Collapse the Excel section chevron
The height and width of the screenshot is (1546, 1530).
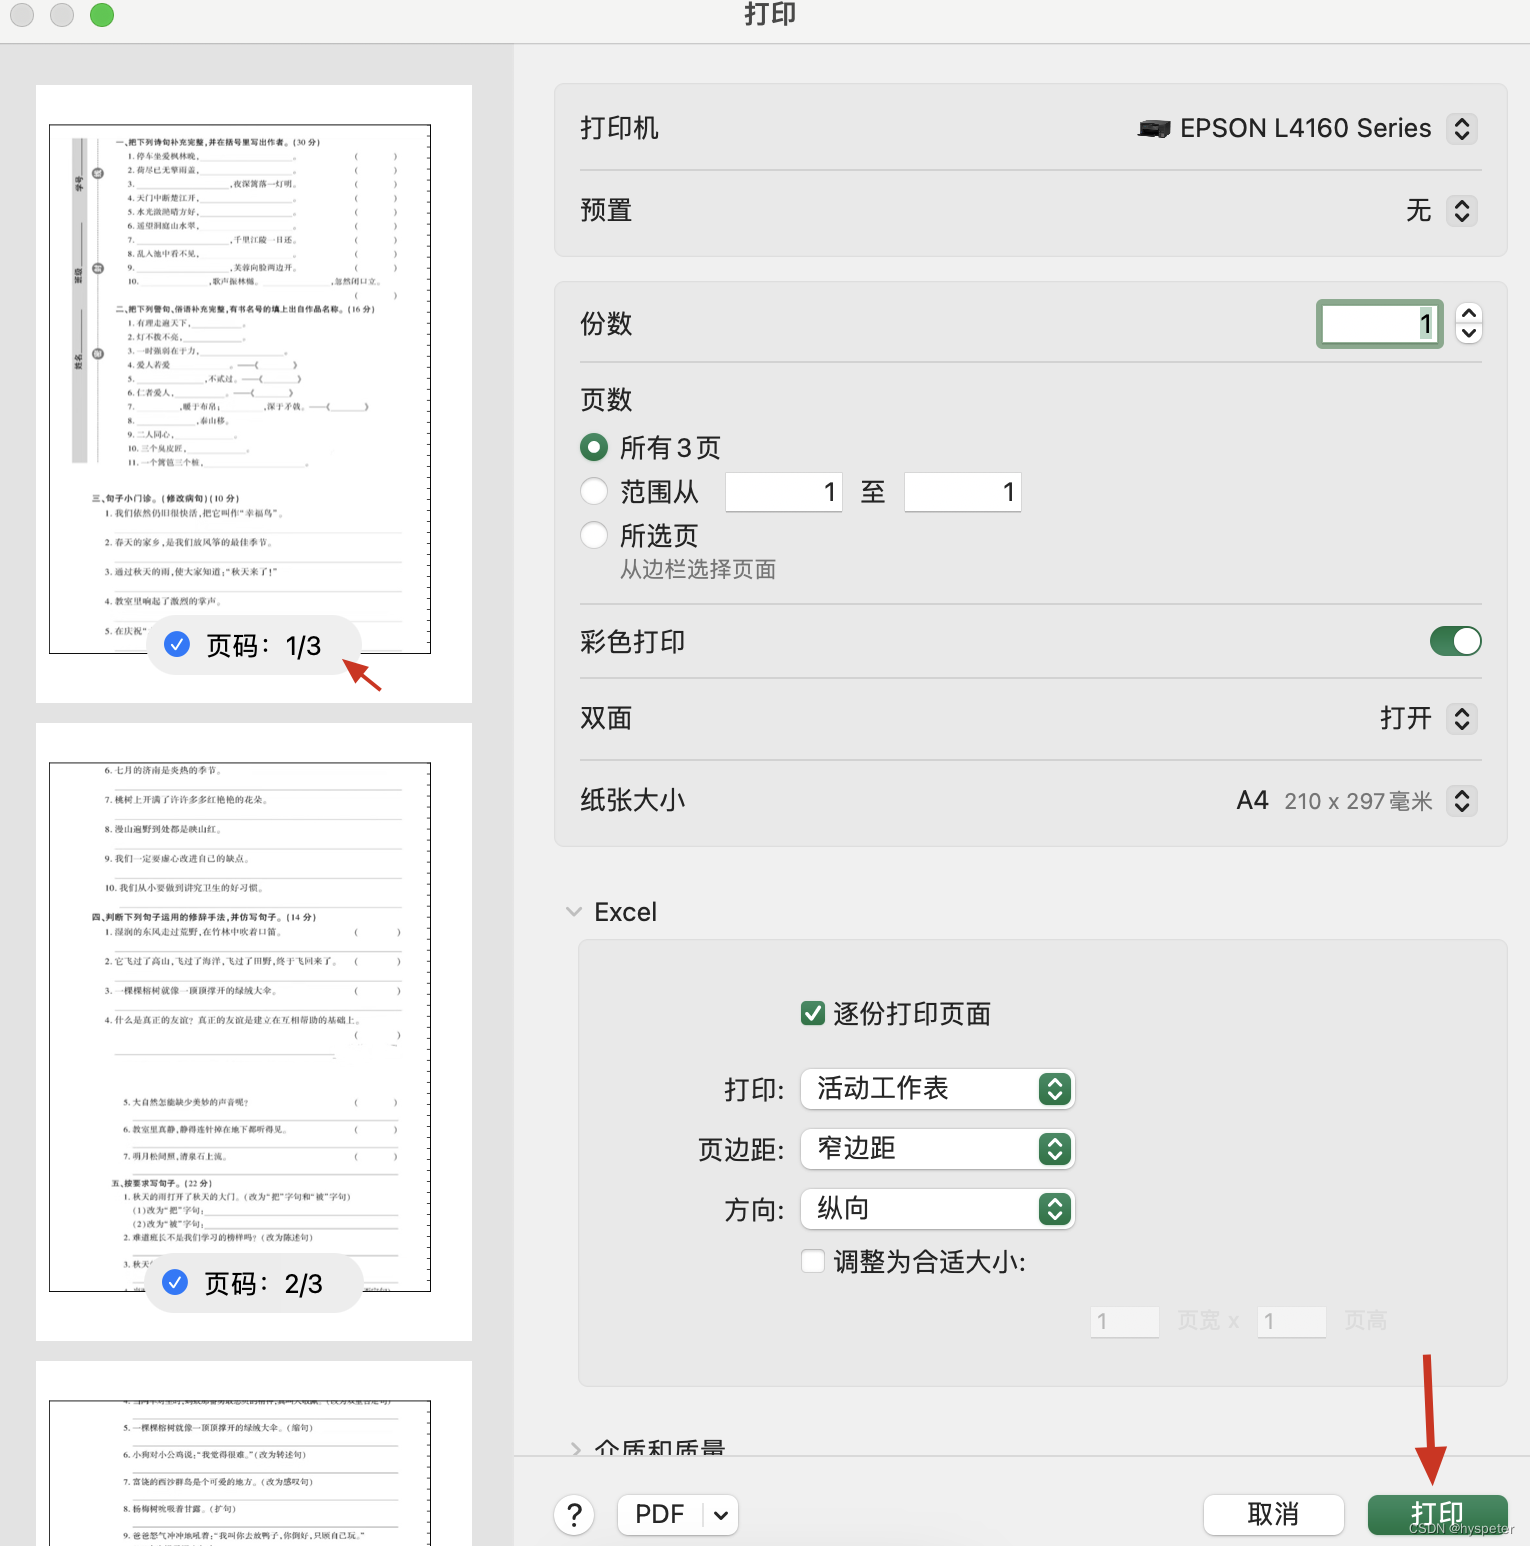(x=574, y=911)
